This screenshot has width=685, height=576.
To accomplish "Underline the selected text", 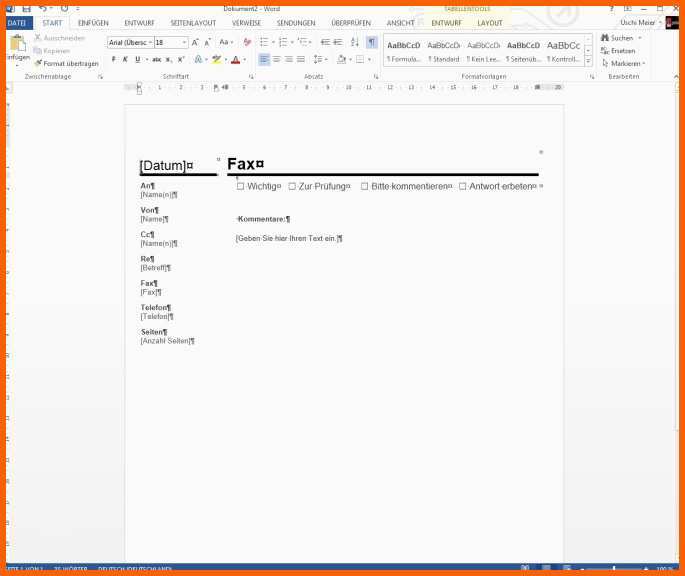I will click(x=138, y=59).
